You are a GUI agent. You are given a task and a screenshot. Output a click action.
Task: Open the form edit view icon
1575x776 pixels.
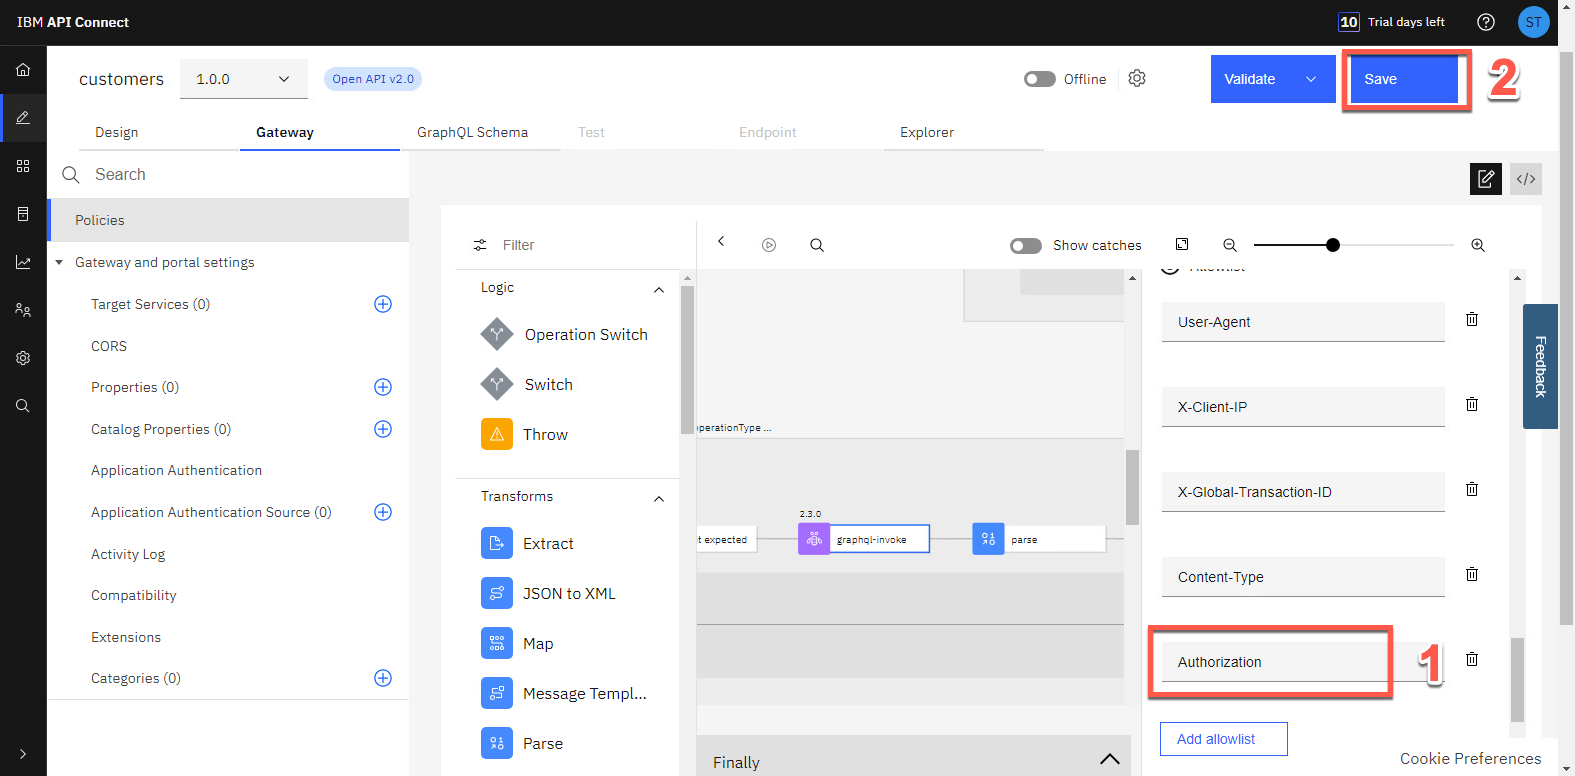[x=1485, y=179]
